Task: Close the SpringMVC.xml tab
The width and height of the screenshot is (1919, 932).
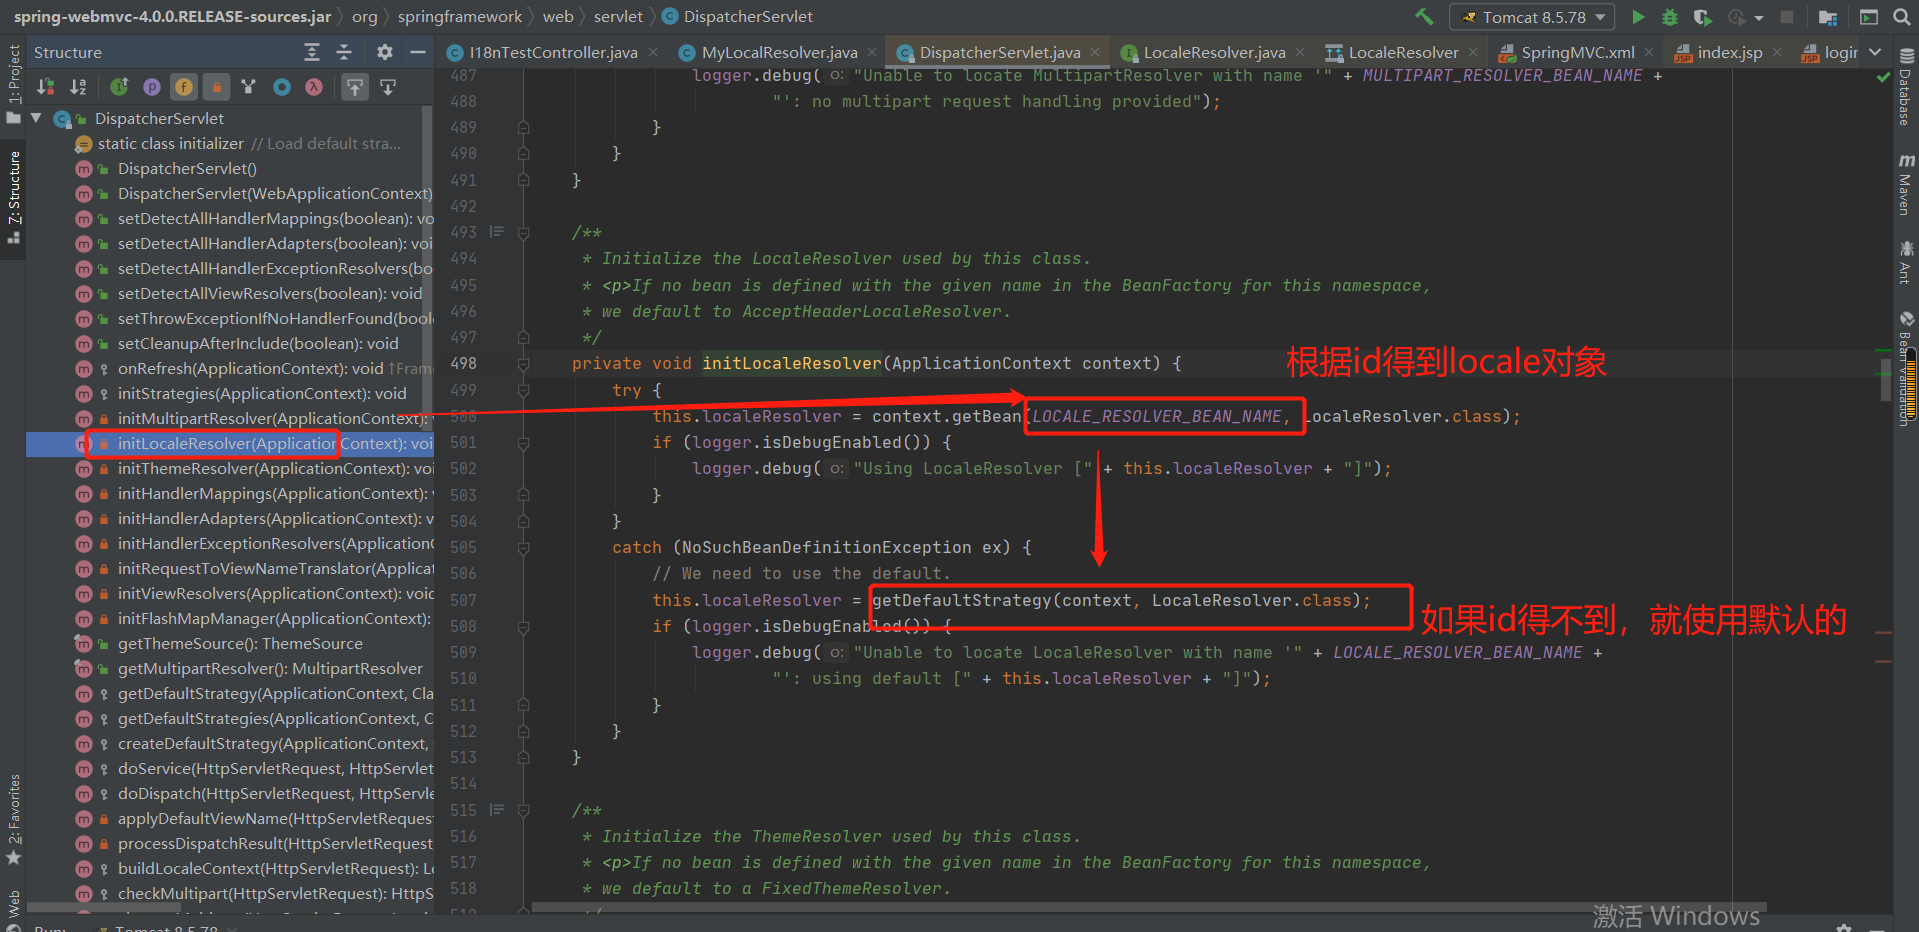Action: click(1649, 52)
